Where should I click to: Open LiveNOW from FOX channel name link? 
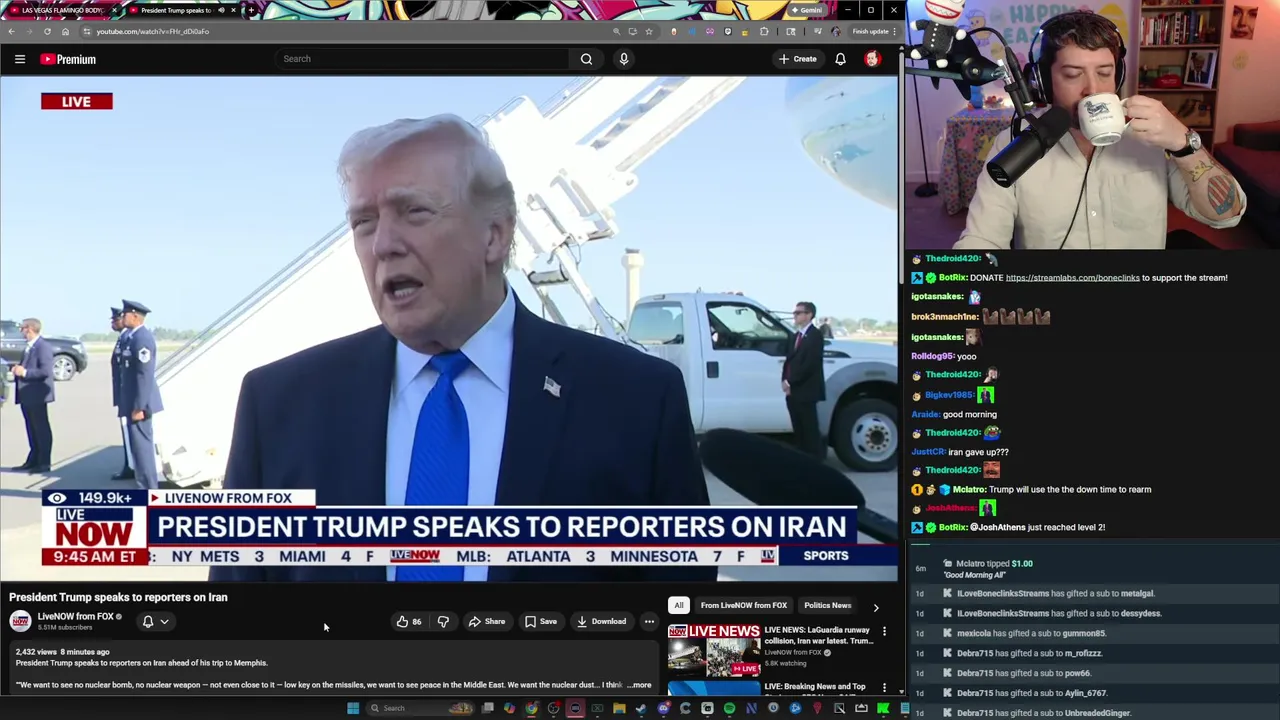click(x=76, y=617)
